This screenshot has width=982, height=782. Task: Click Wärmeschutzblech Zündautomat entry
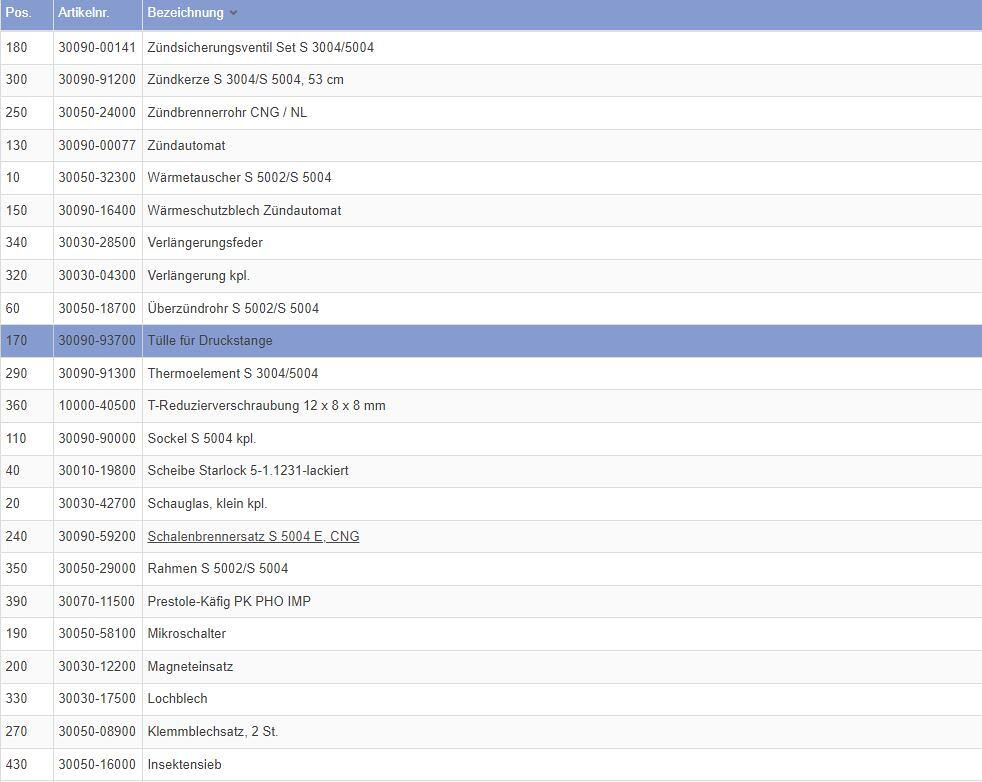244,210
